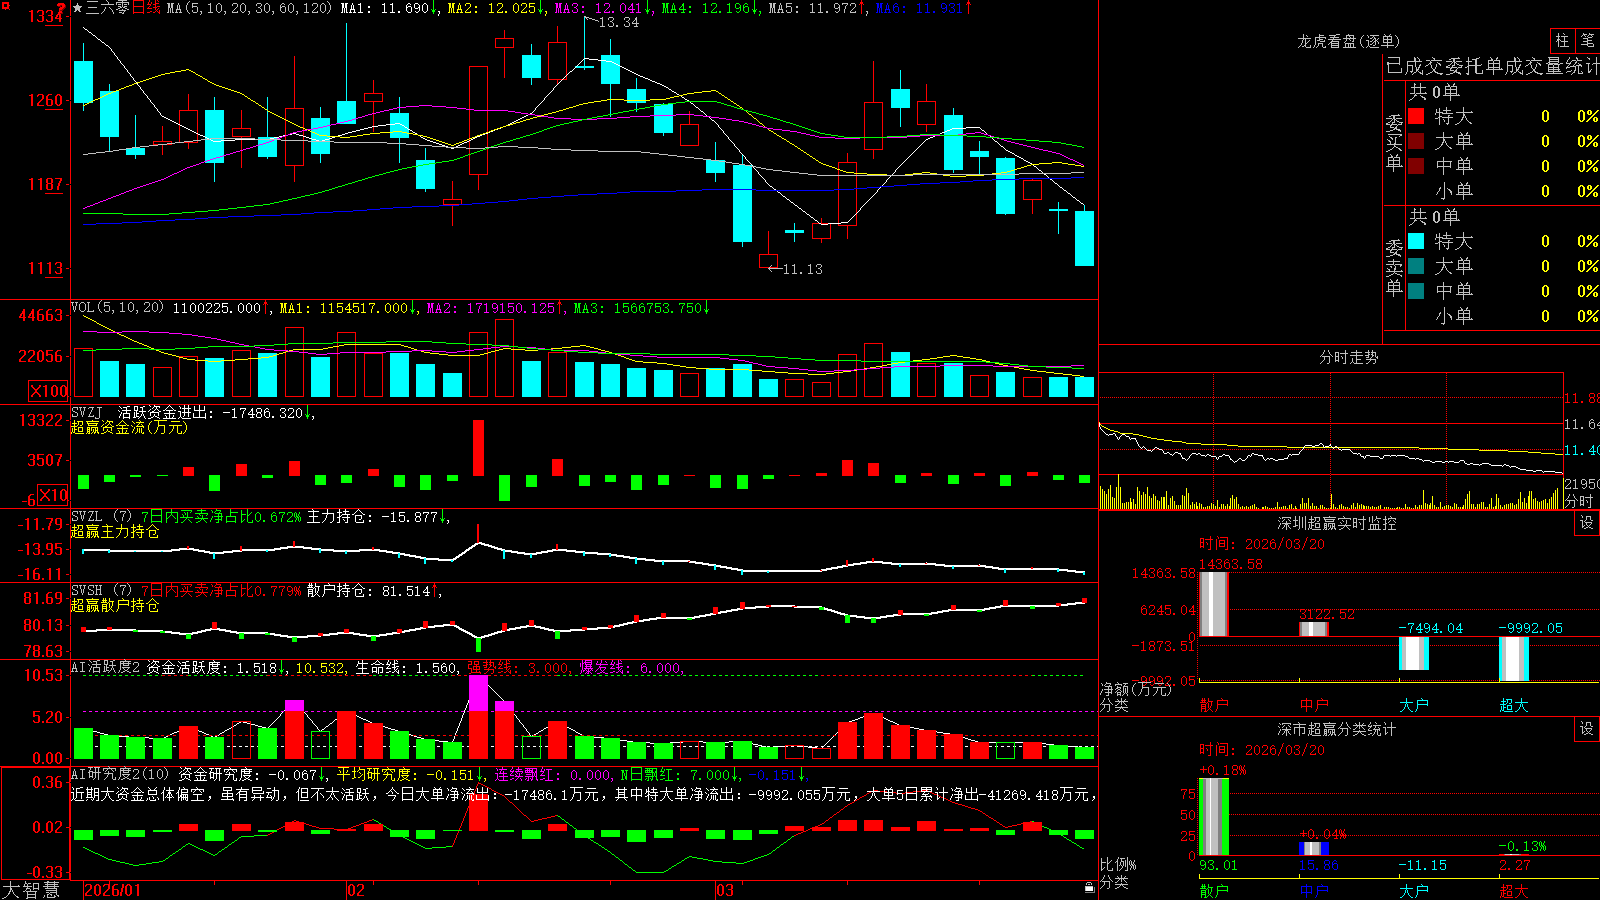Click the small red square icon in top-left corner

[4, 4]
